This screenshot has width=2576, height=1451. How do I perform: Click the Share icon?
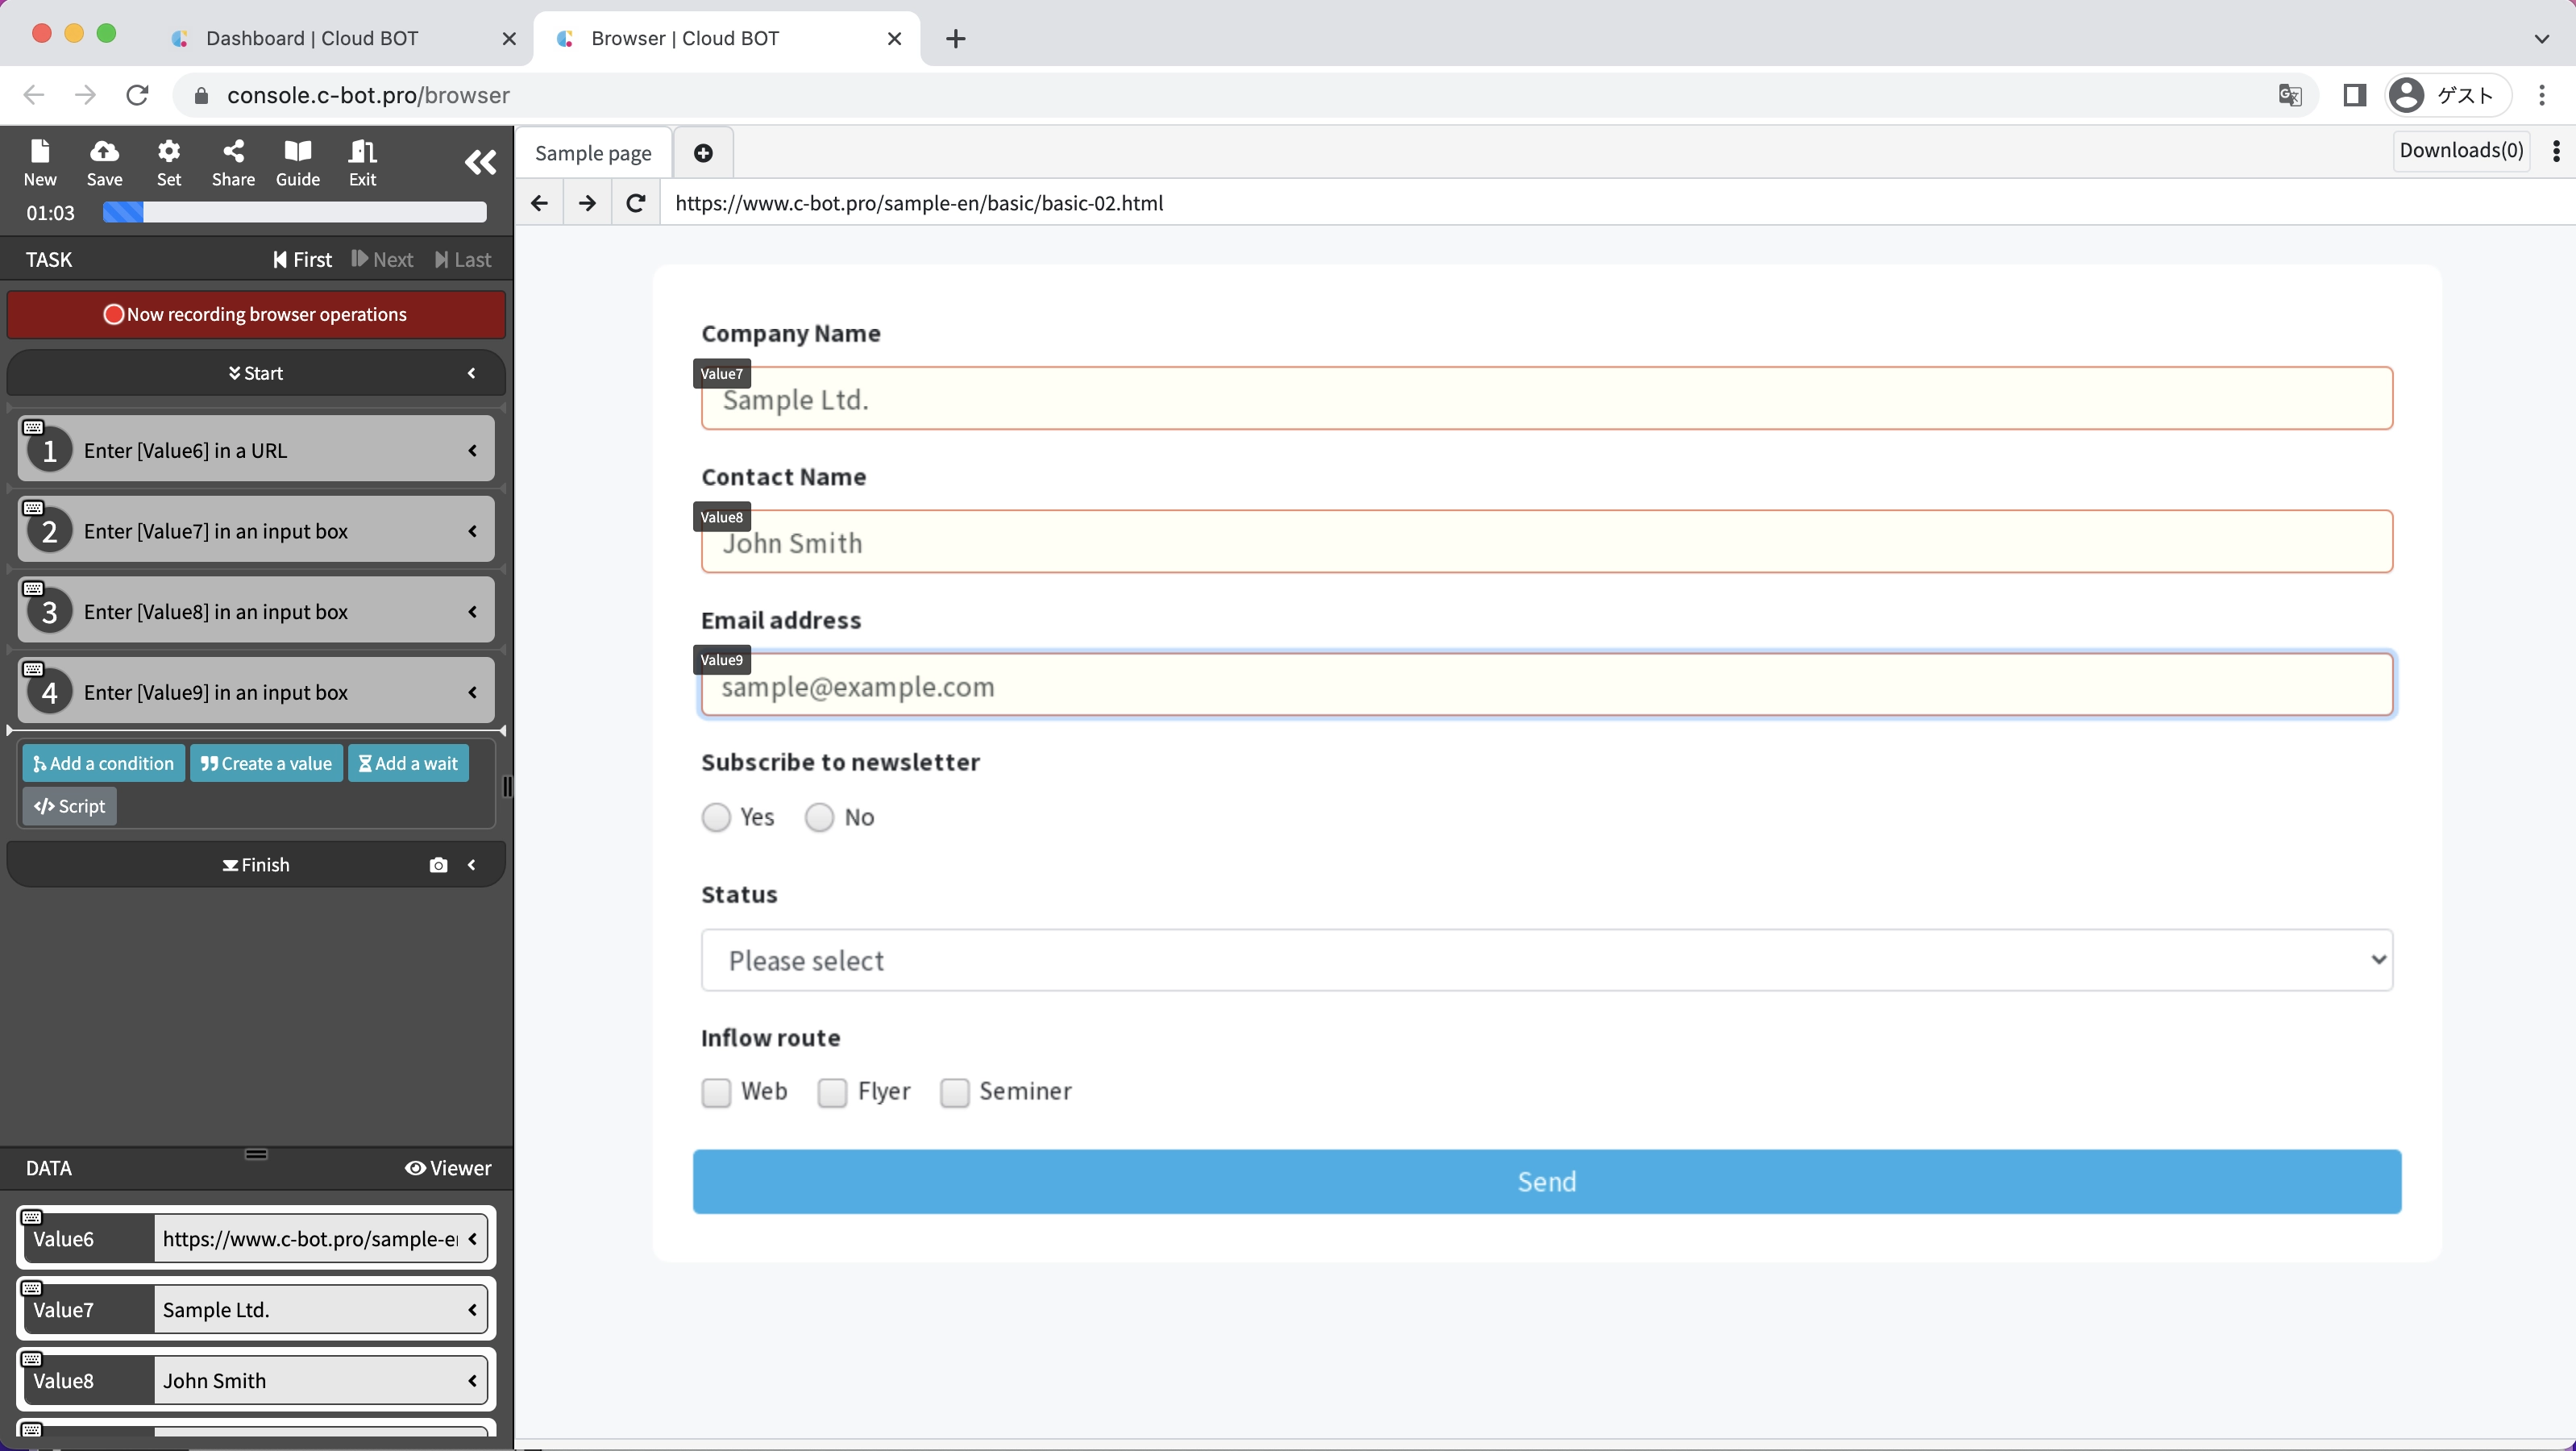pyautogui.click(x=233, y=152)
